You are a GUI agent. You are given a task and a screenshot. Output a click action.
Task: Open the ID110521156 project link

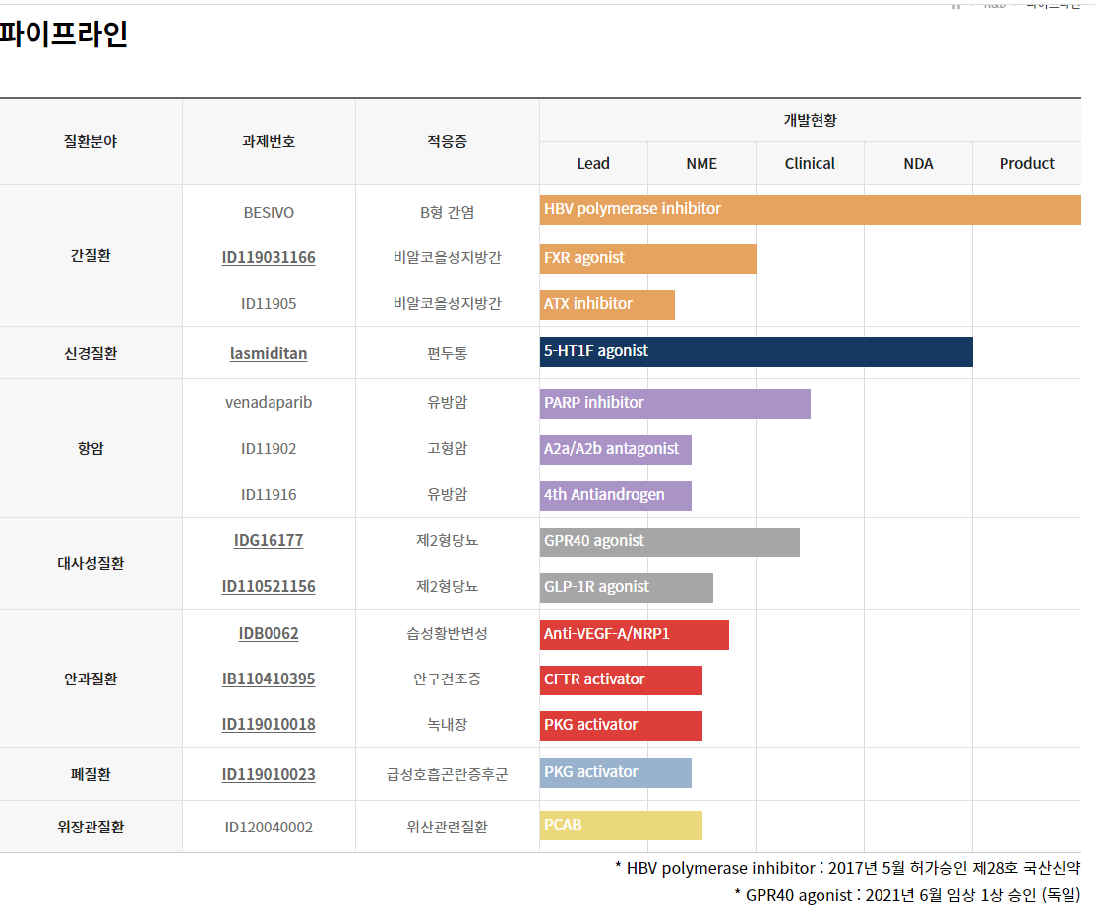click(268, 587)
